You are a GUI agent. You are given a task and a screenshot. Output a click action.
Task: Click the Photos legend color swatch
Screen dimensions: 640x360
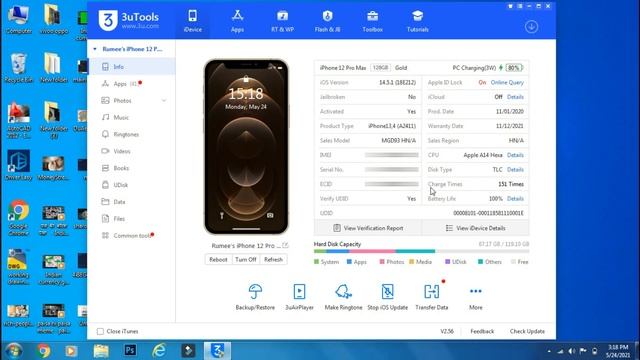pos(382,262)
